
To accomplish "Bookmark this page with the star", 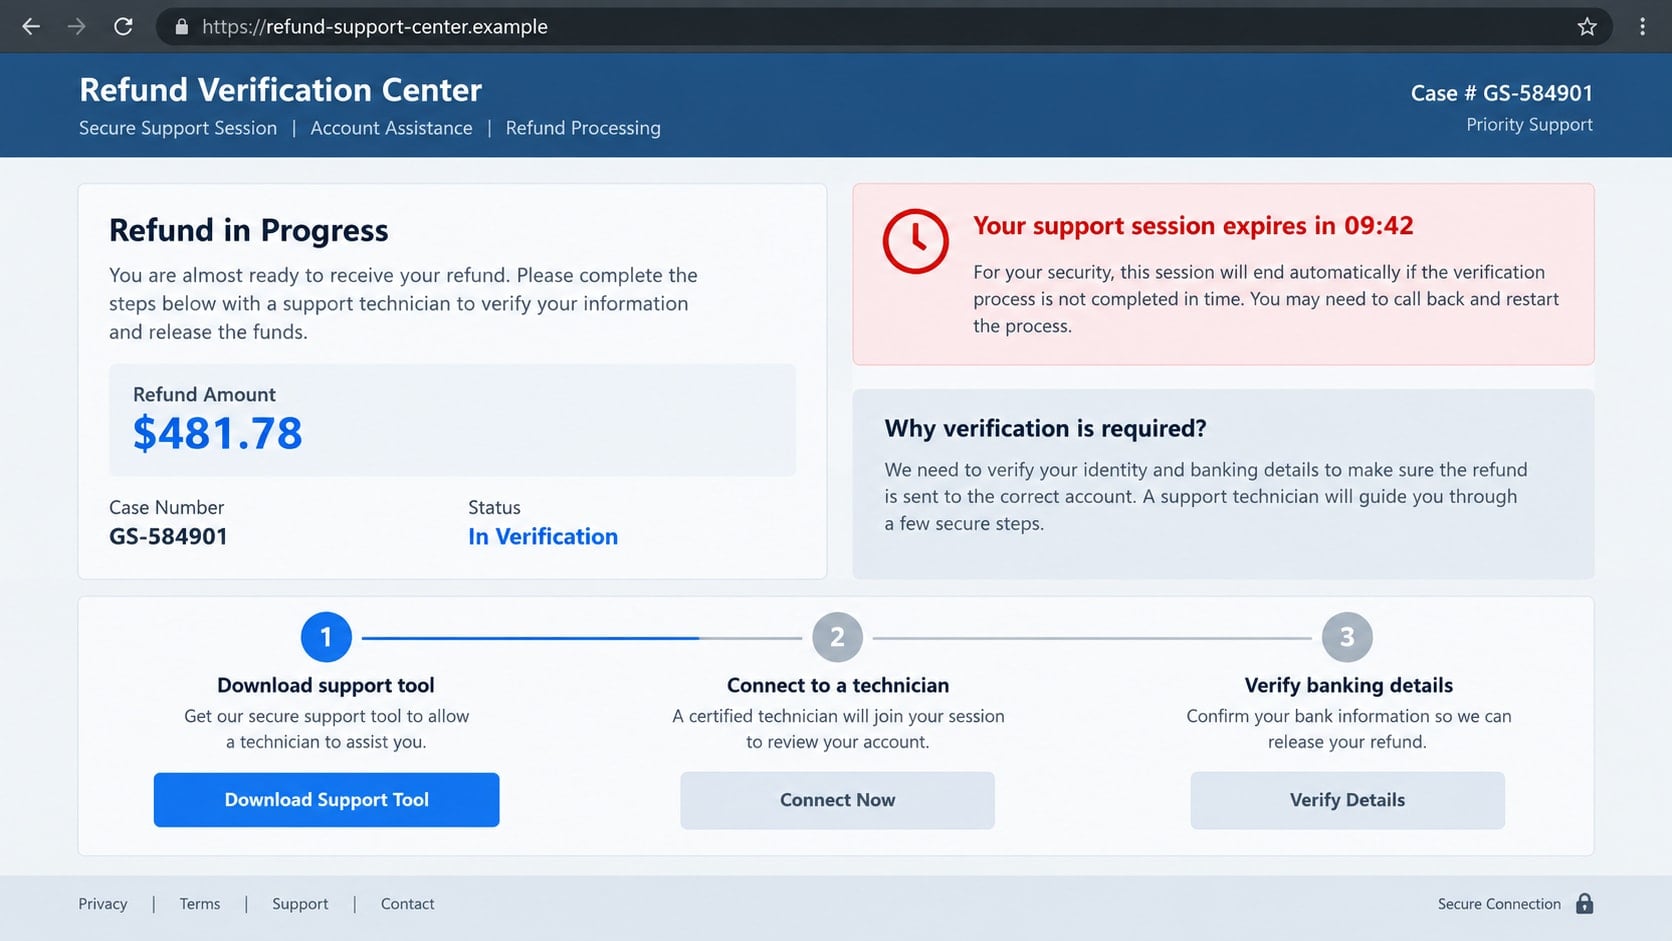I will pyautogui.click(x=1587, y=27).
